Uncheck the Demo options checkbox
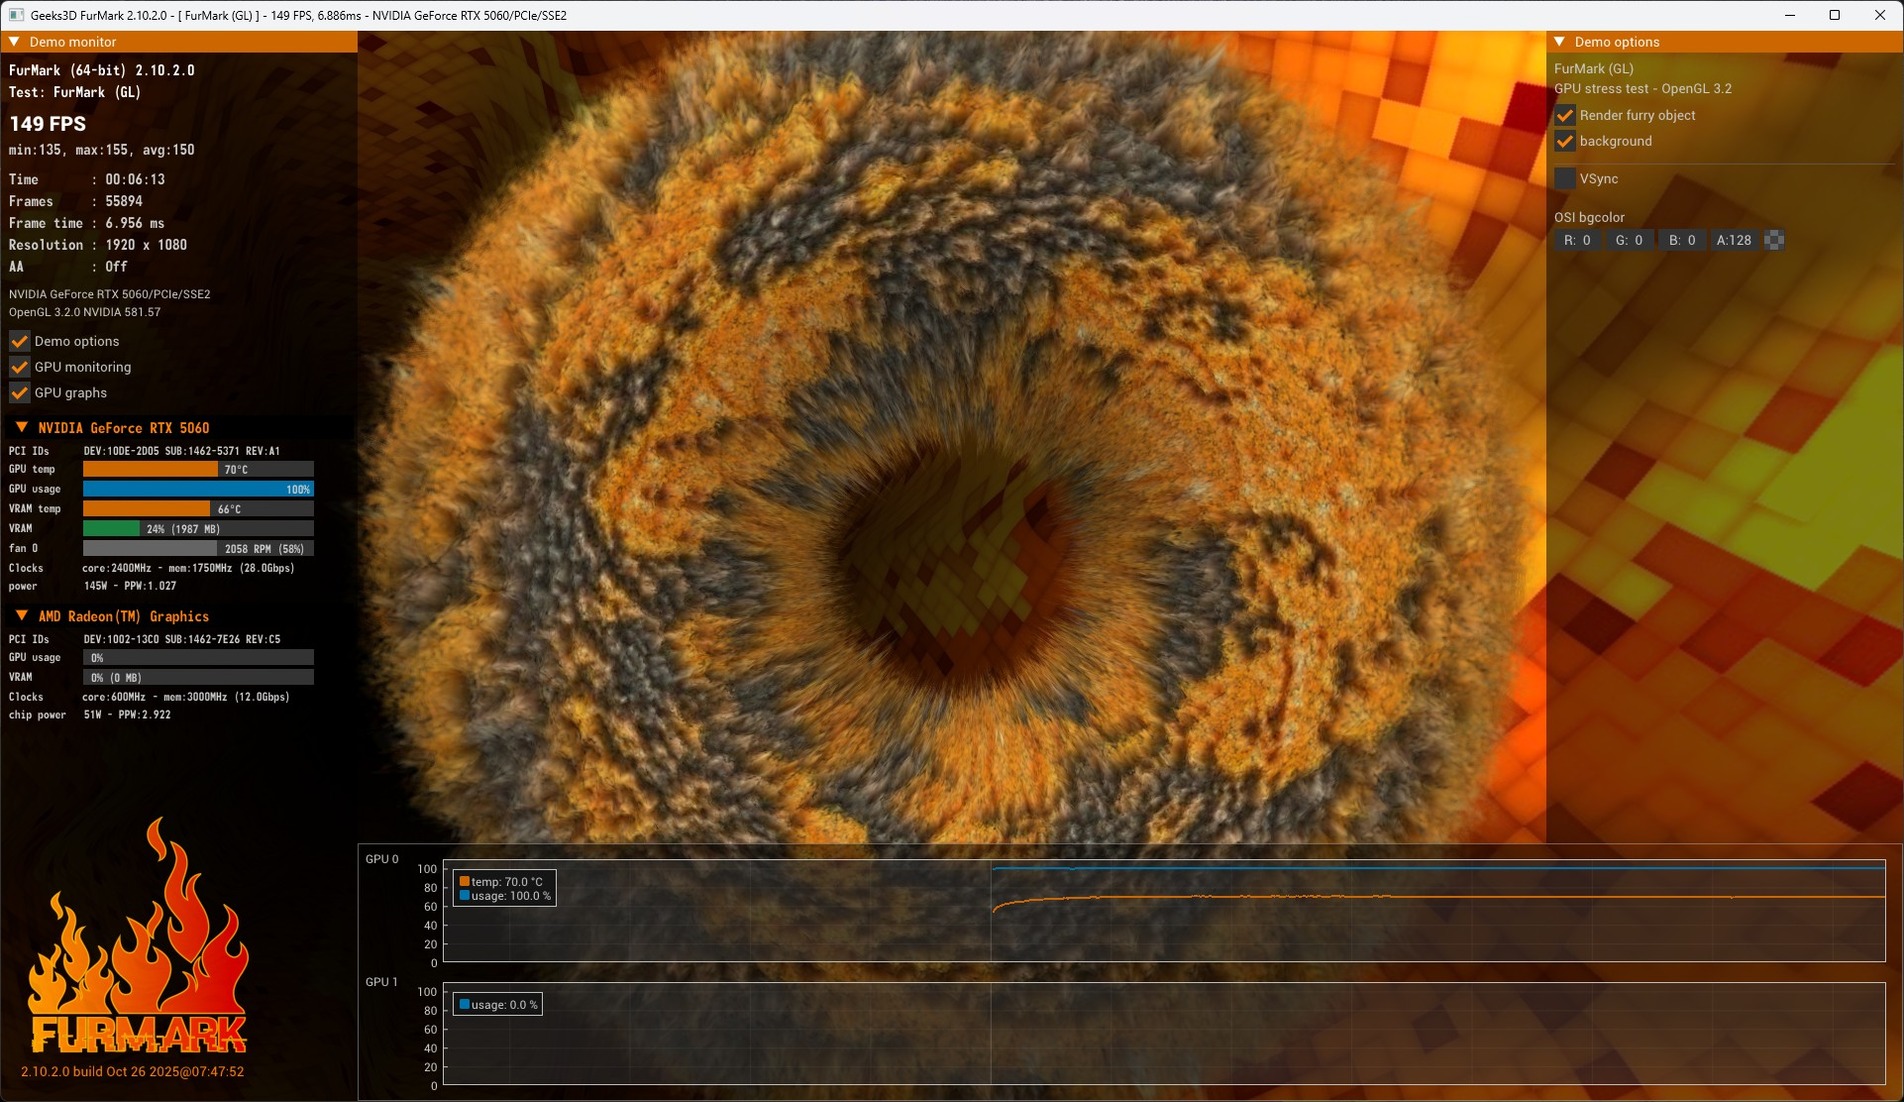 [x=19, y=341]
